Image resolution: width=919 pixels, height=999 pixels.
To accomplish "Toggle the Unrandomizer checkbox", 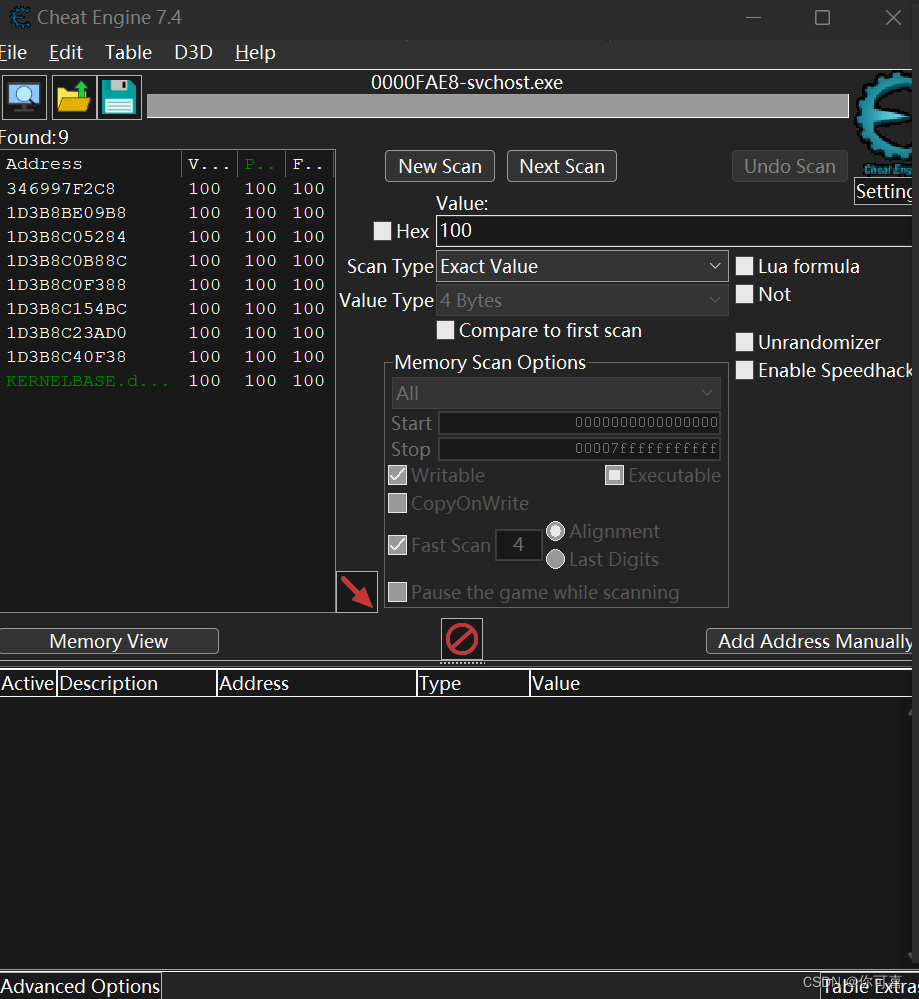I will click(744, 342).
